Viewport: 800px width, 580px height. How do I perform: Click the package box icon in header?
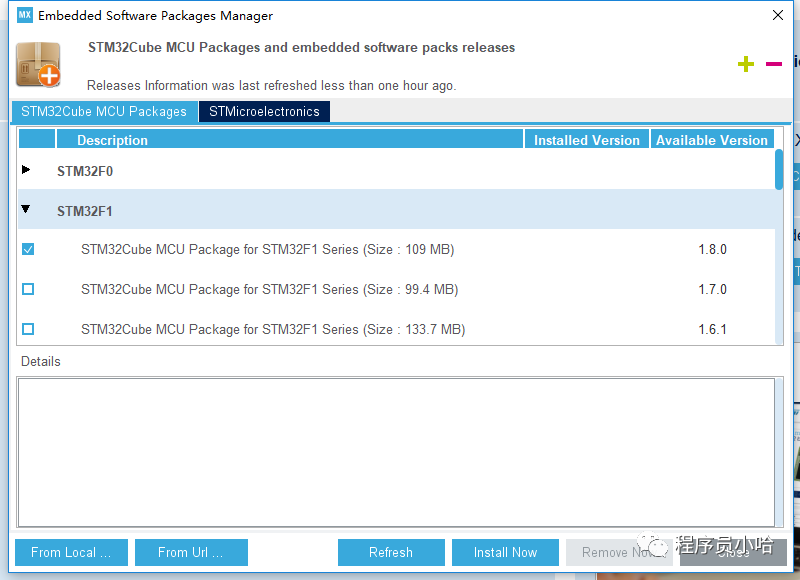[38, 65]
